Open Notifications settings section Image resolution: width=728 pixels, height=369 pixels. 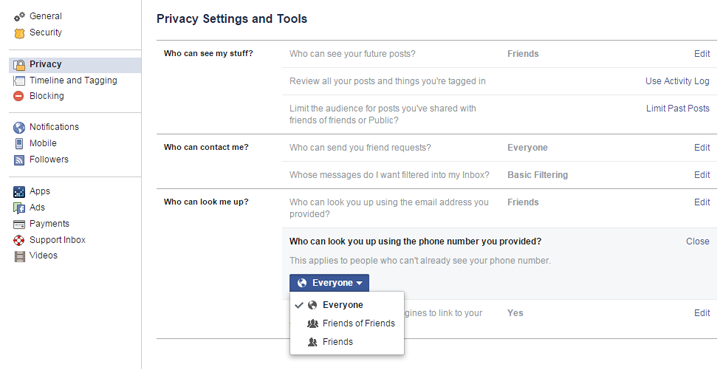[54, 127]
